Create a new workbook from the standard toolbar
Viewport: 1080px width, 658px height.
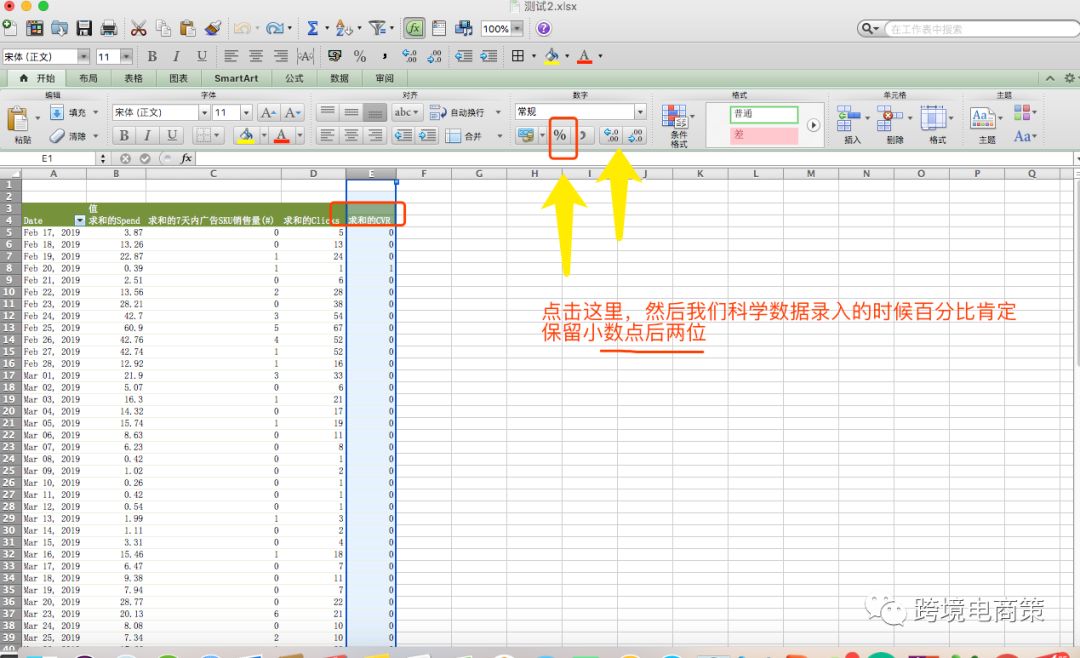click(10, 28)
